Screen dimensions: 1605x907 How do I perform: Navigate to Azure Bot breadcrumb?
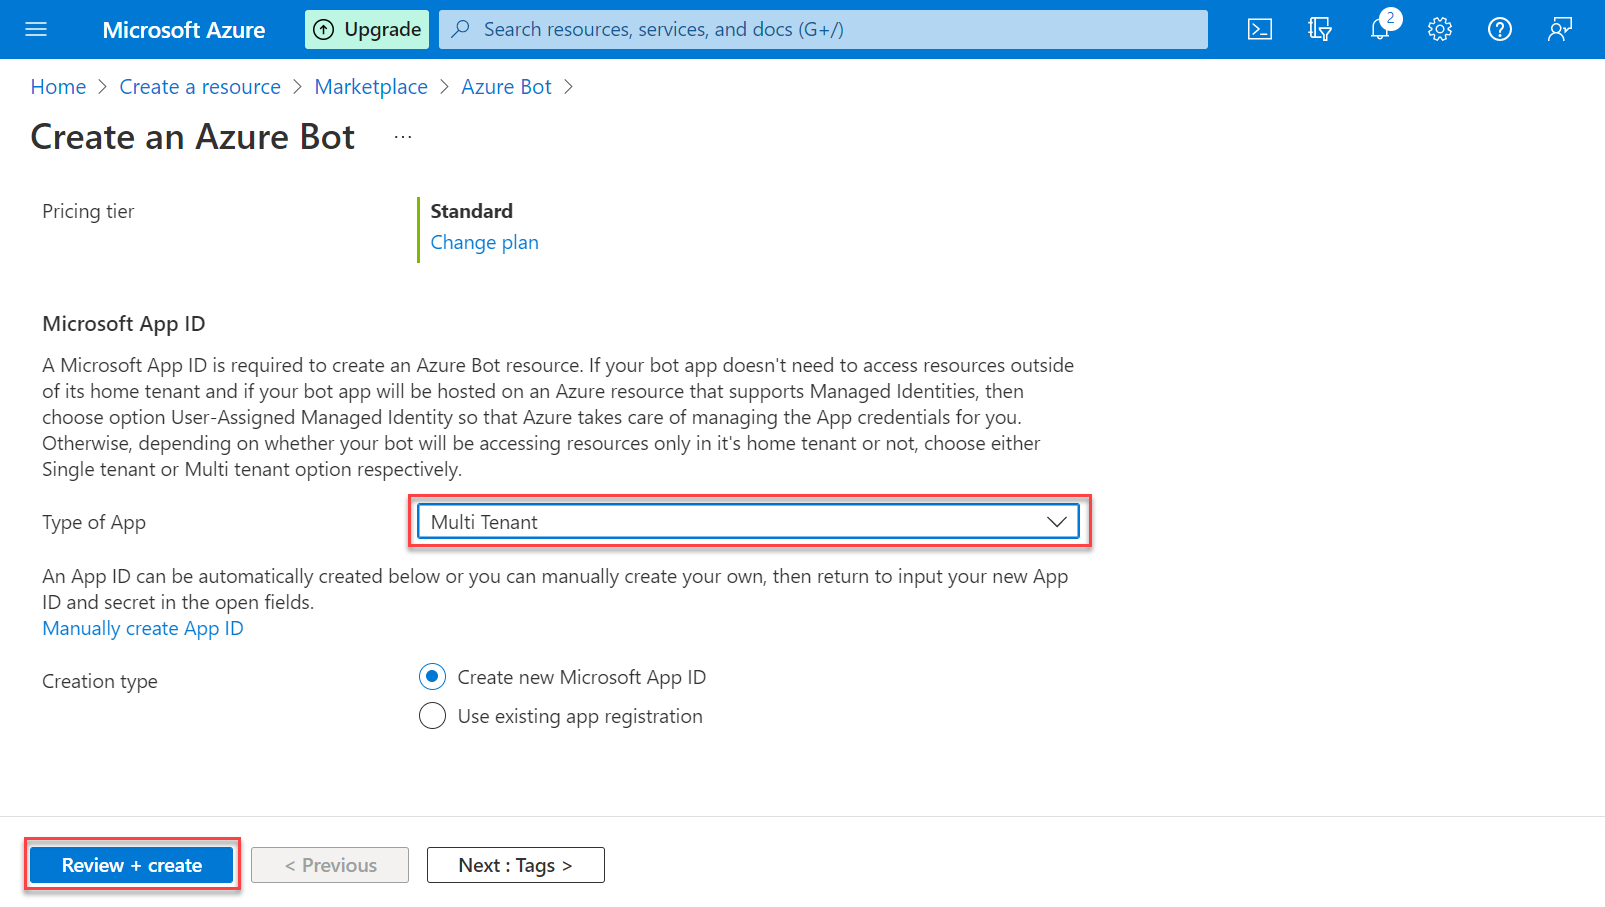coord(506,87)
